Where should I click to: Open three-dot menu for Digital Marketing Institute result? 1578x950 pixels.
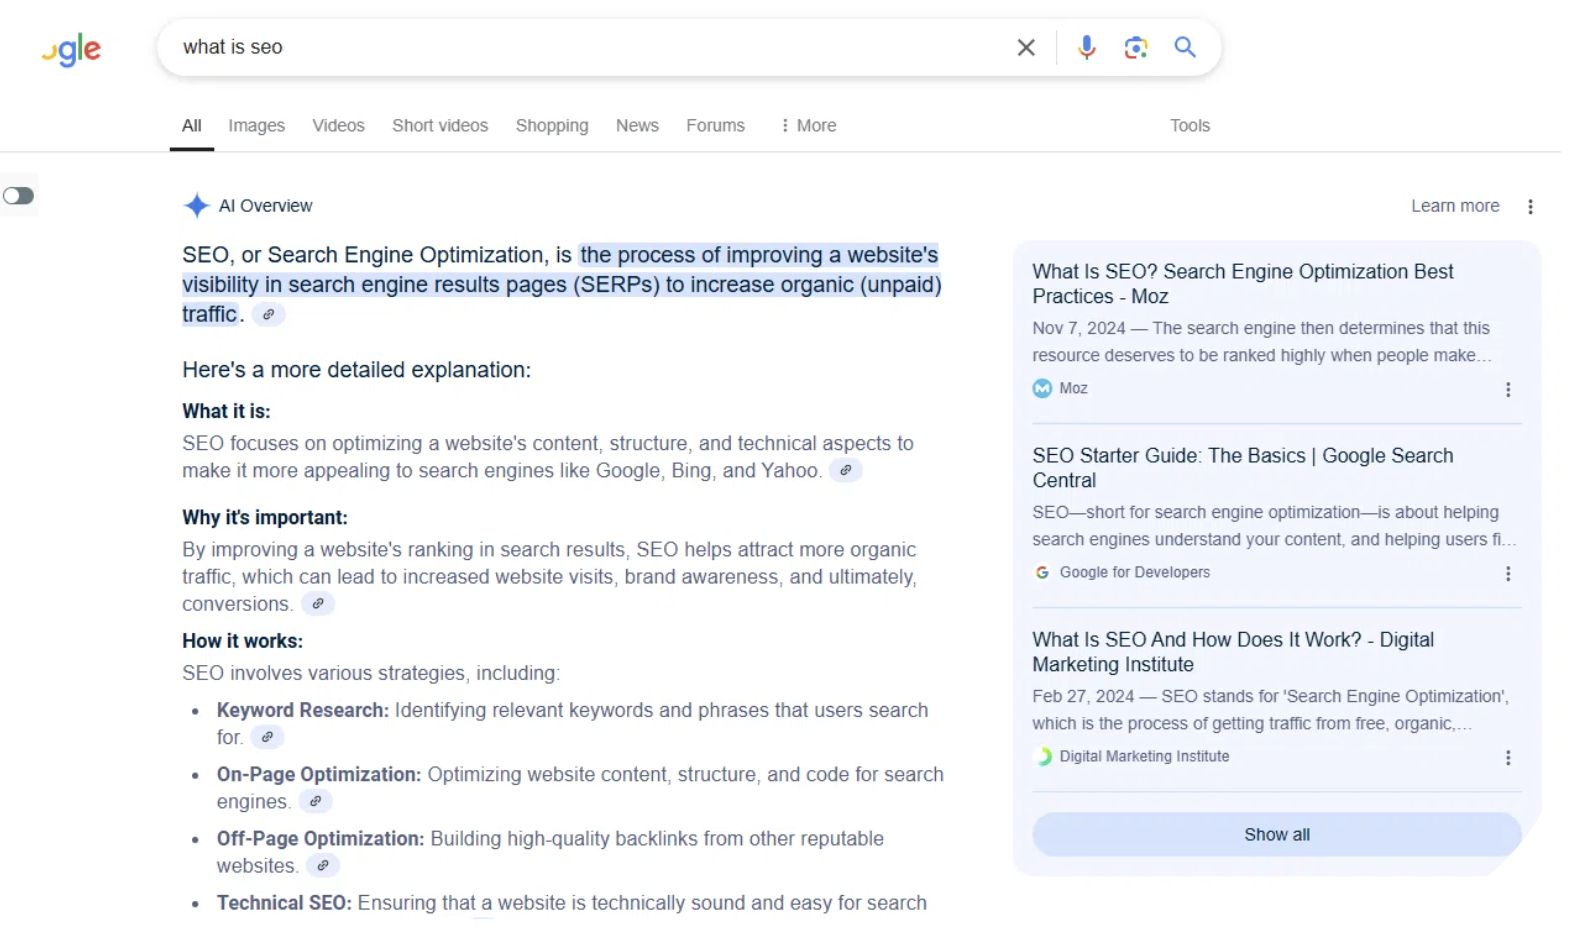[x=1508, y=757]
